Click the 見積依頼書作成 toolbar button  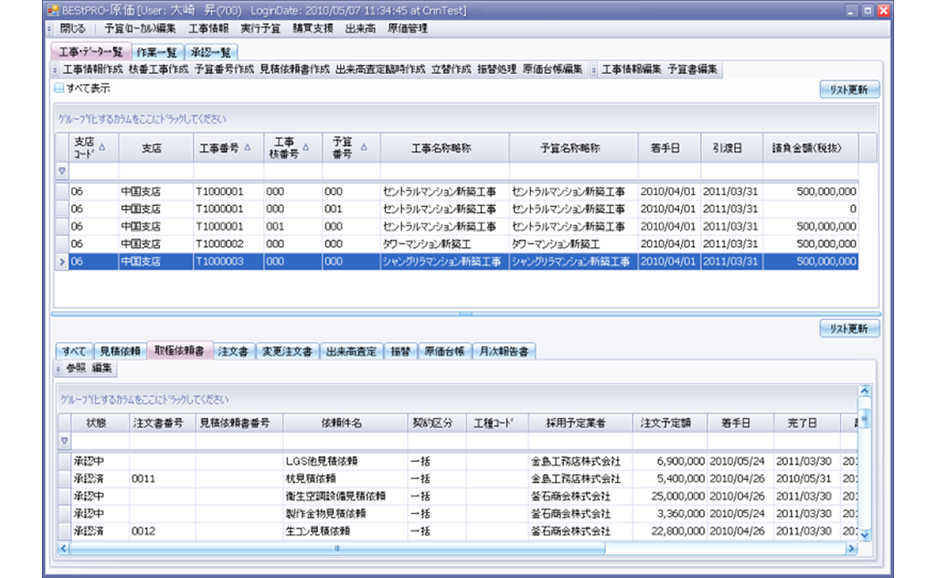click(x=294, y=70)
